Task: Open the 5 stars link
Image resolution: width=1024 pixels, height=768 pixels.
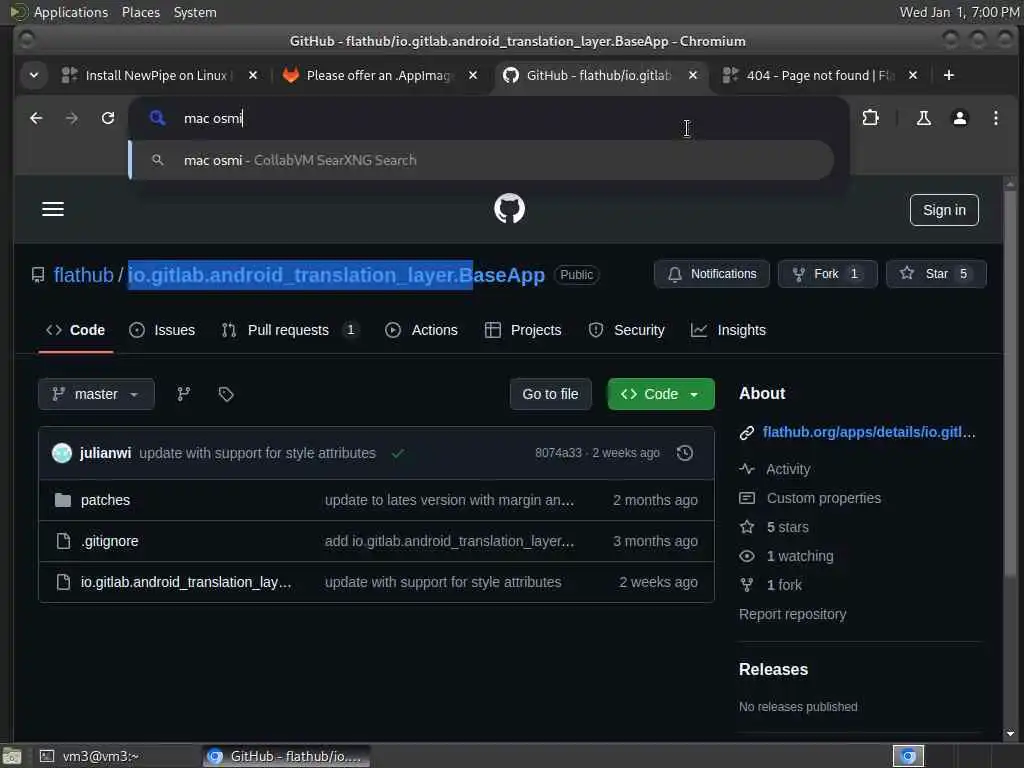Action: coord(788,527)
